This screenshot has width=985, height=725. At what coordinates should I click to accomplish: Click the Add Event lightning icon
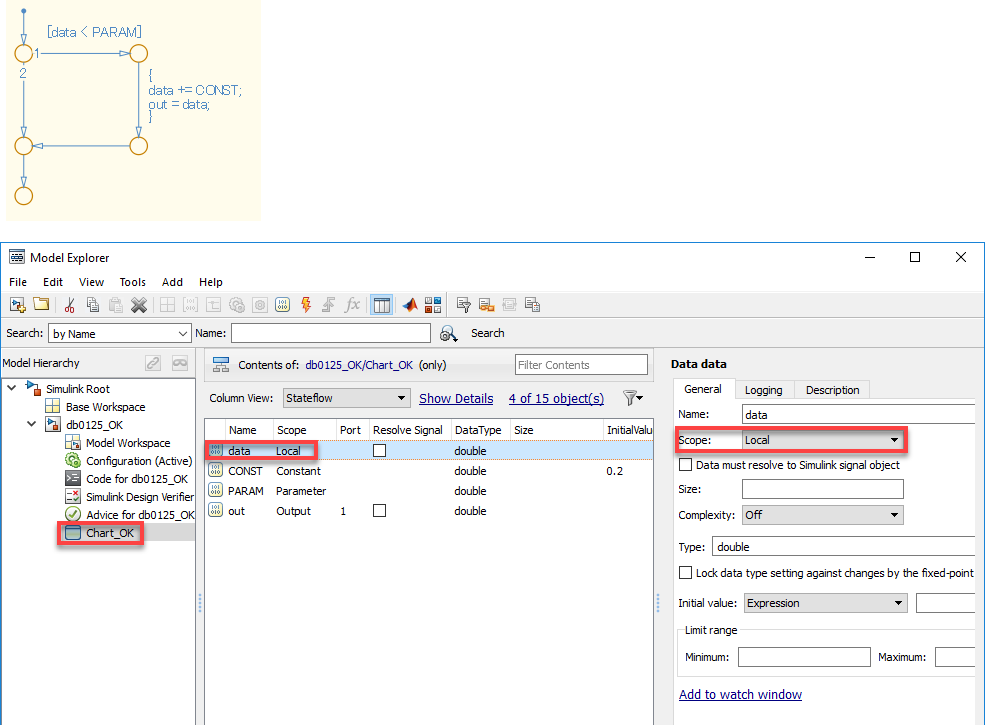[306, 305]
